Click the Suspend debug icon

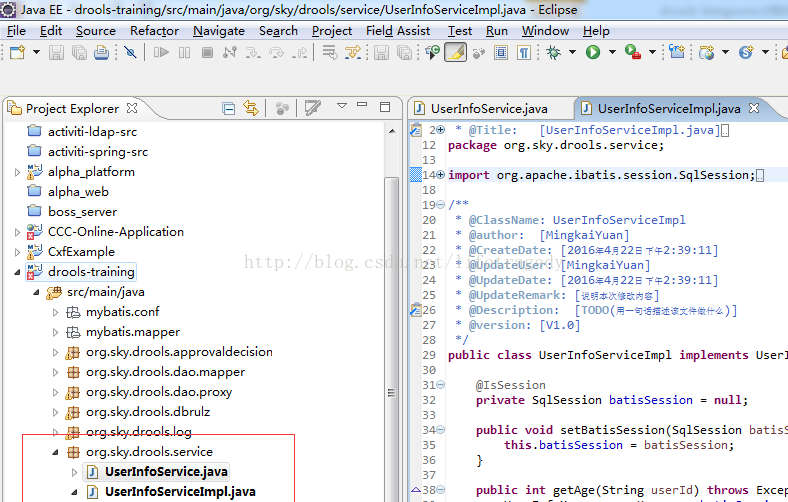pos(184,52)
